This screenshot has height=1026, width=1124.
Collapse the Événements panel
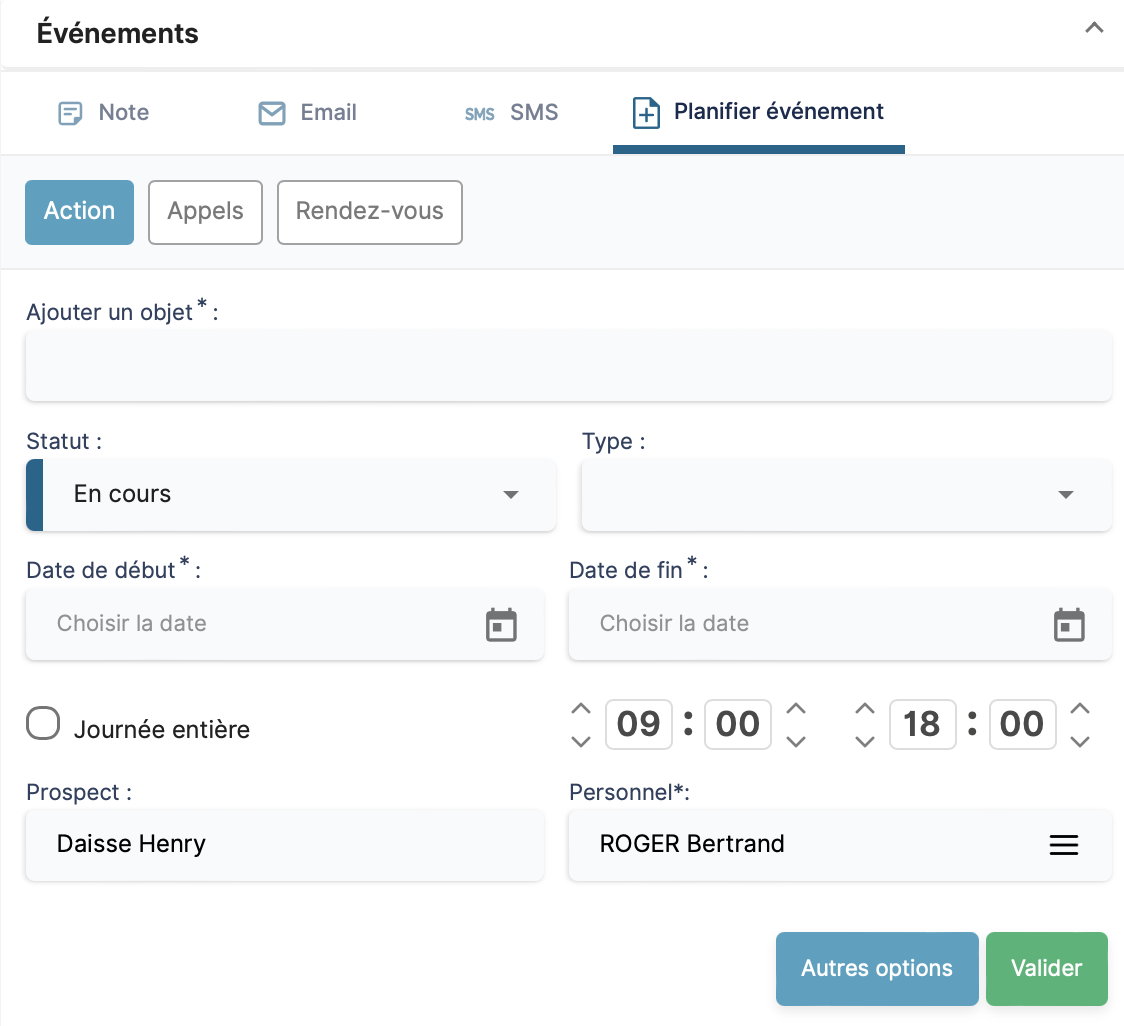pos(1094,29)
